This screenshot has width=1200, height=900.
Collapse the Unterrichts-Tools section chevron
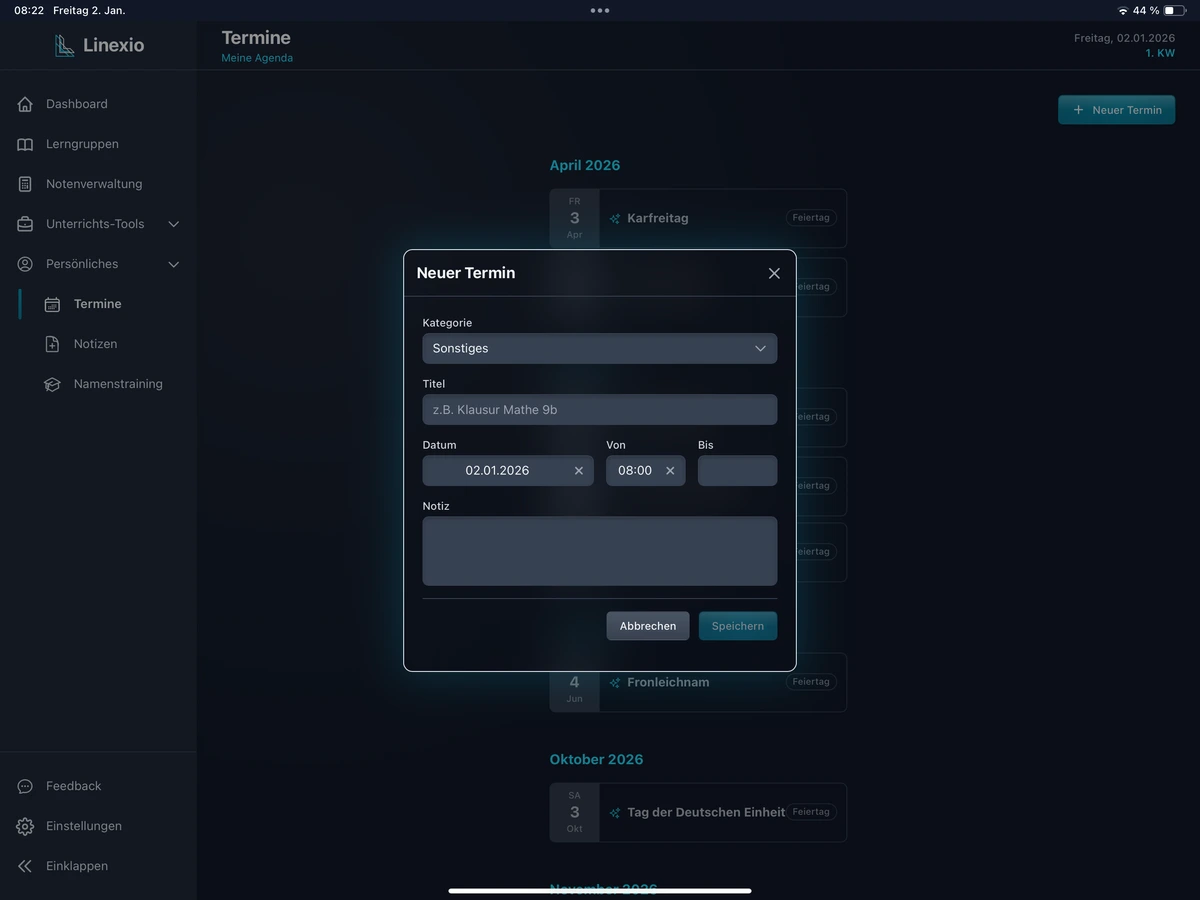(173, 224)
